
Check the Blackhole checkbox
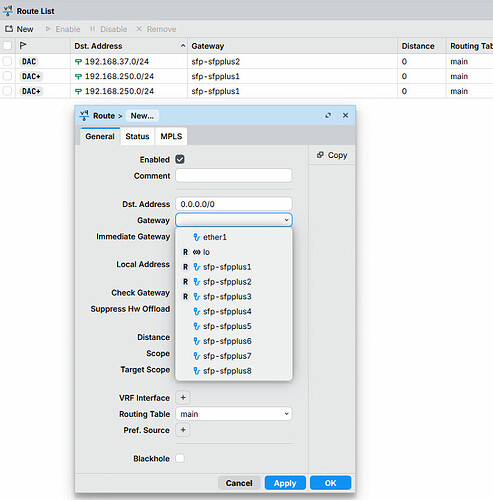pyautogui.click(x=180, y=458)
